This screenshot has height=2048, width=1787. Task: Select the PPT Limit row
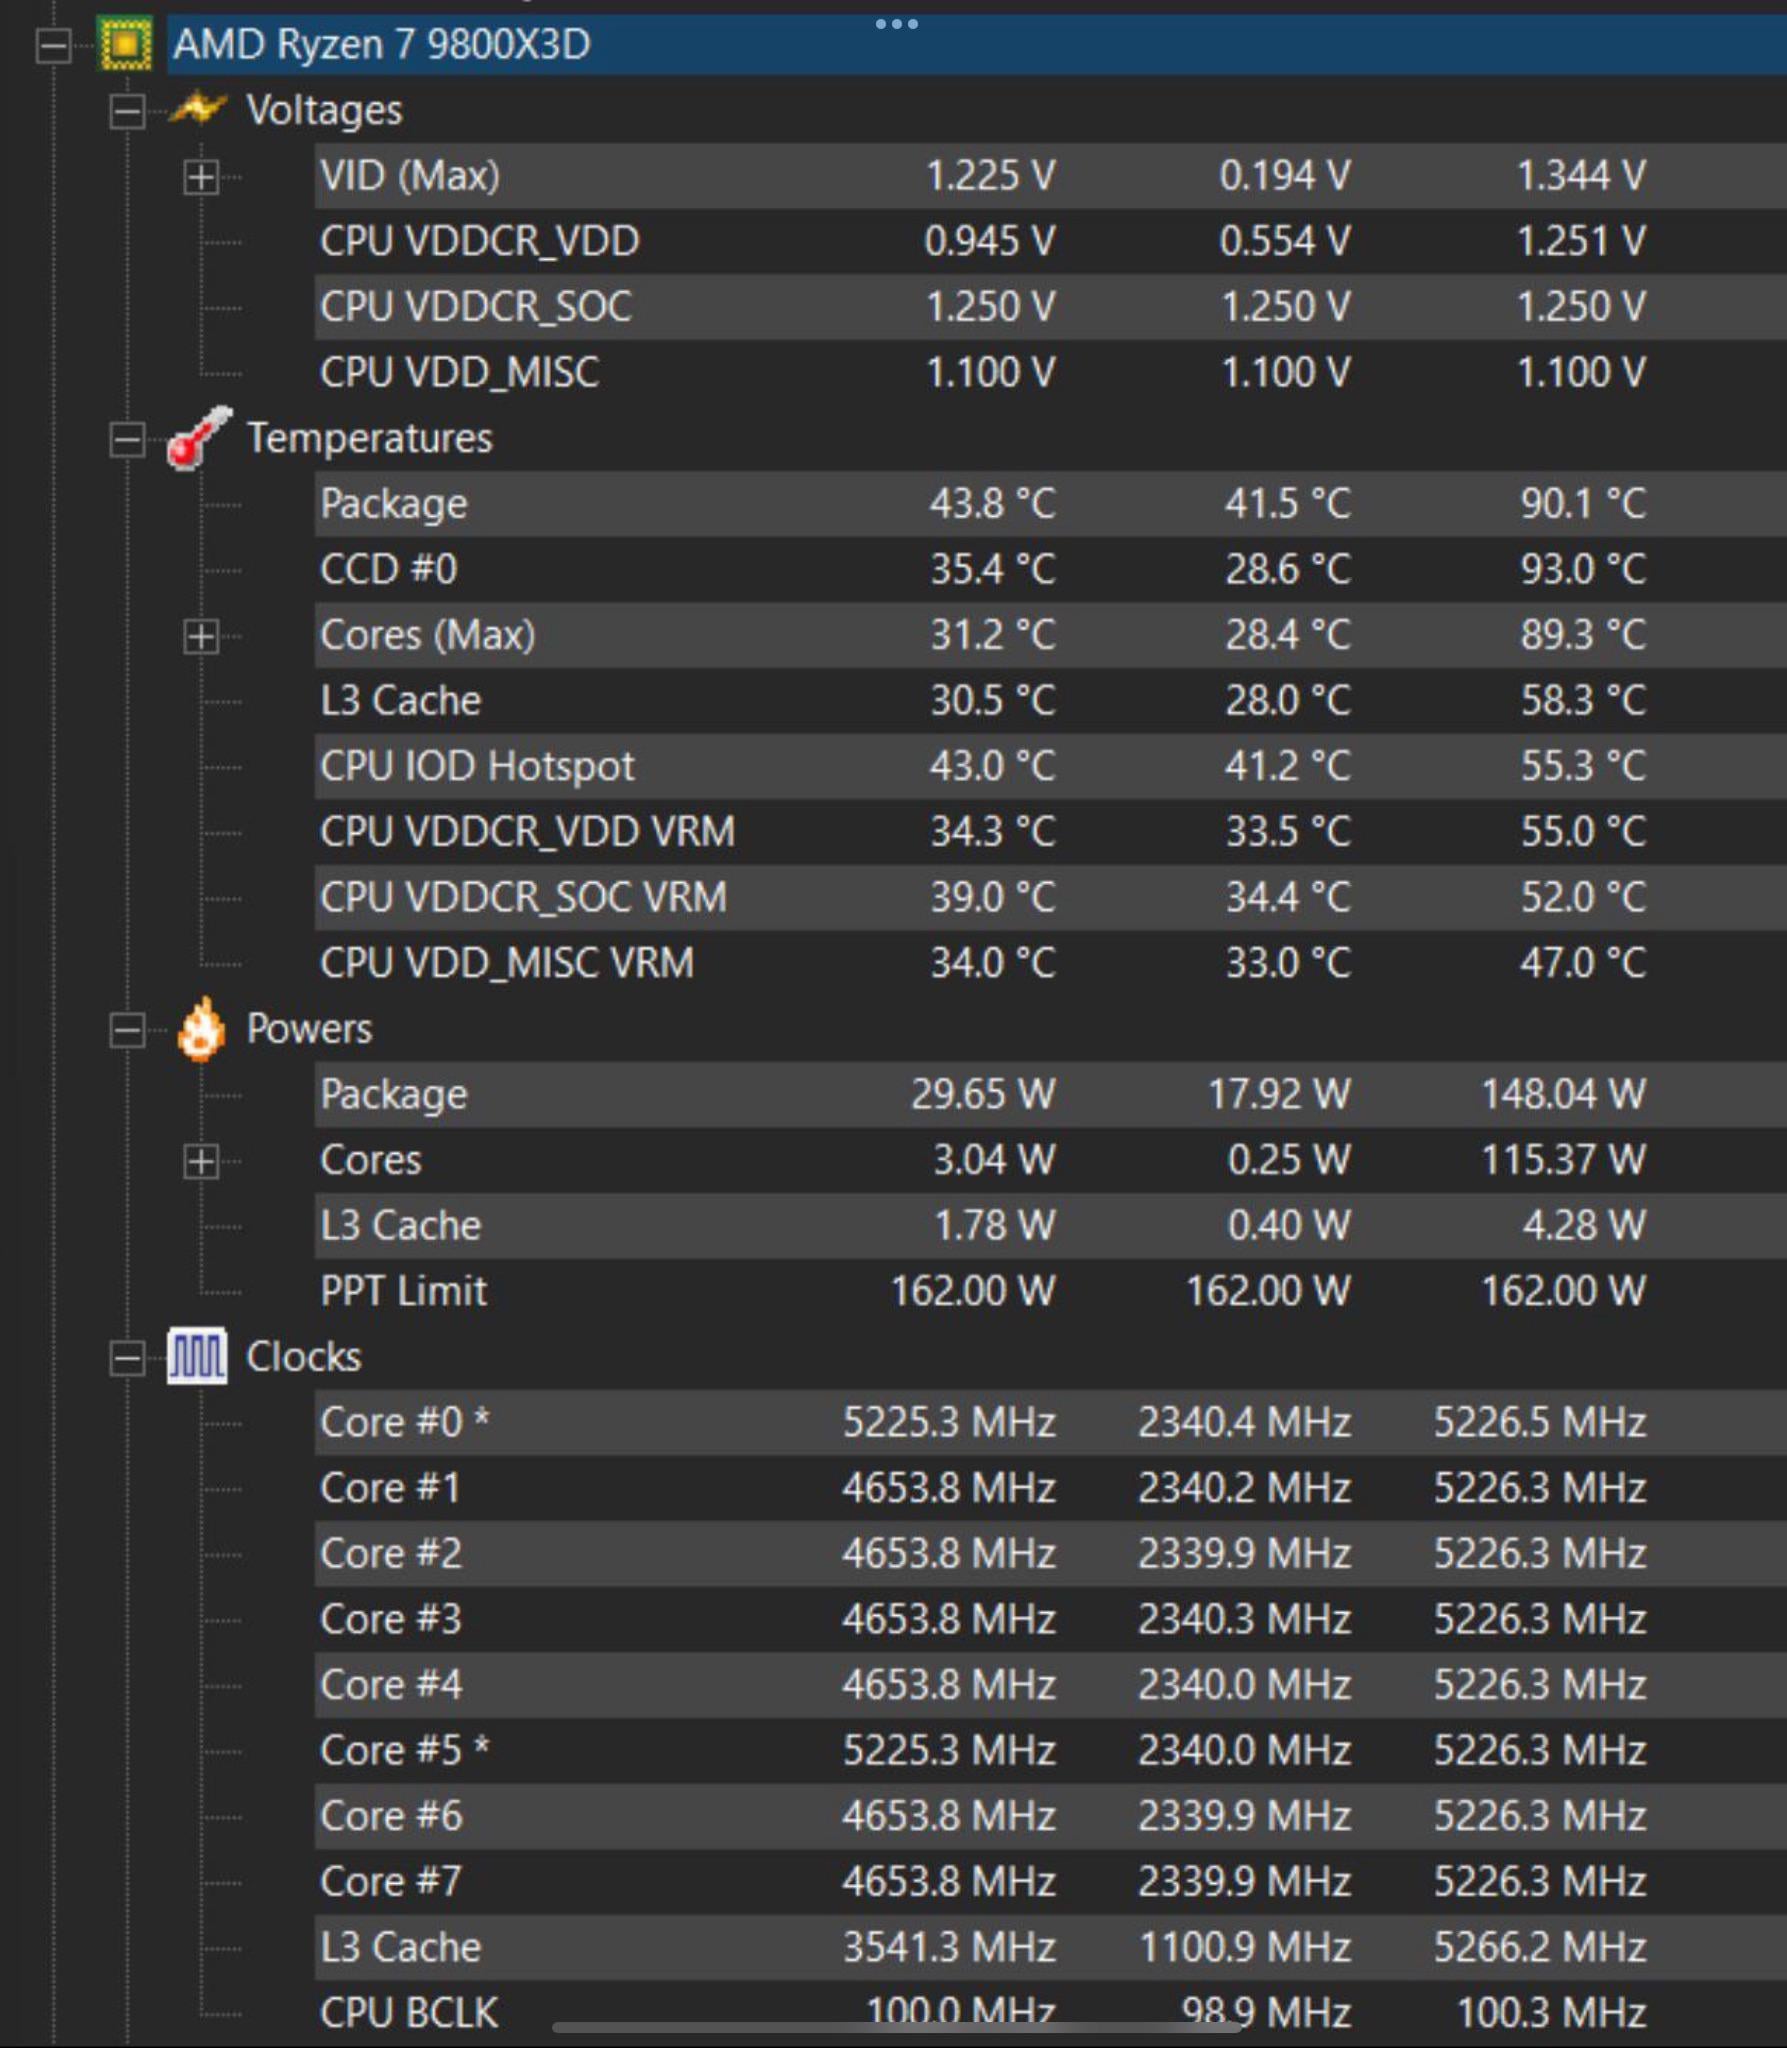[1050, 1291]
